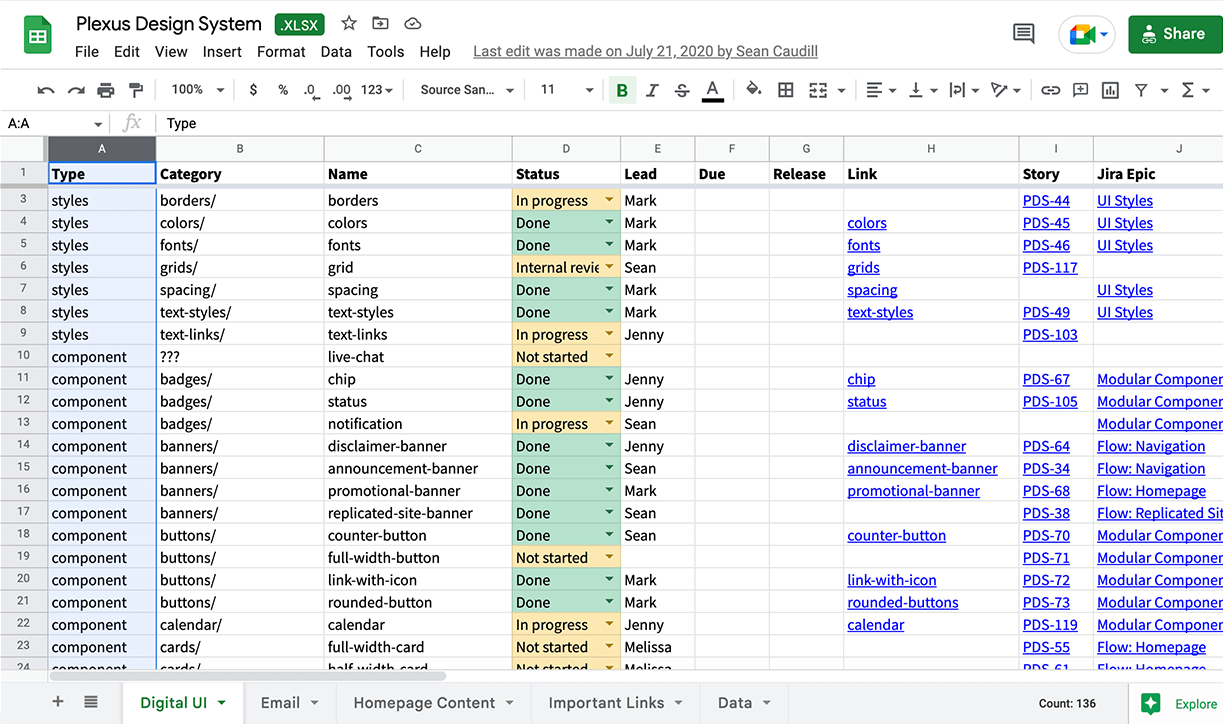The image size is (1223, 724).
Task: Open text rotation options
Action: tap(1005, 90)
